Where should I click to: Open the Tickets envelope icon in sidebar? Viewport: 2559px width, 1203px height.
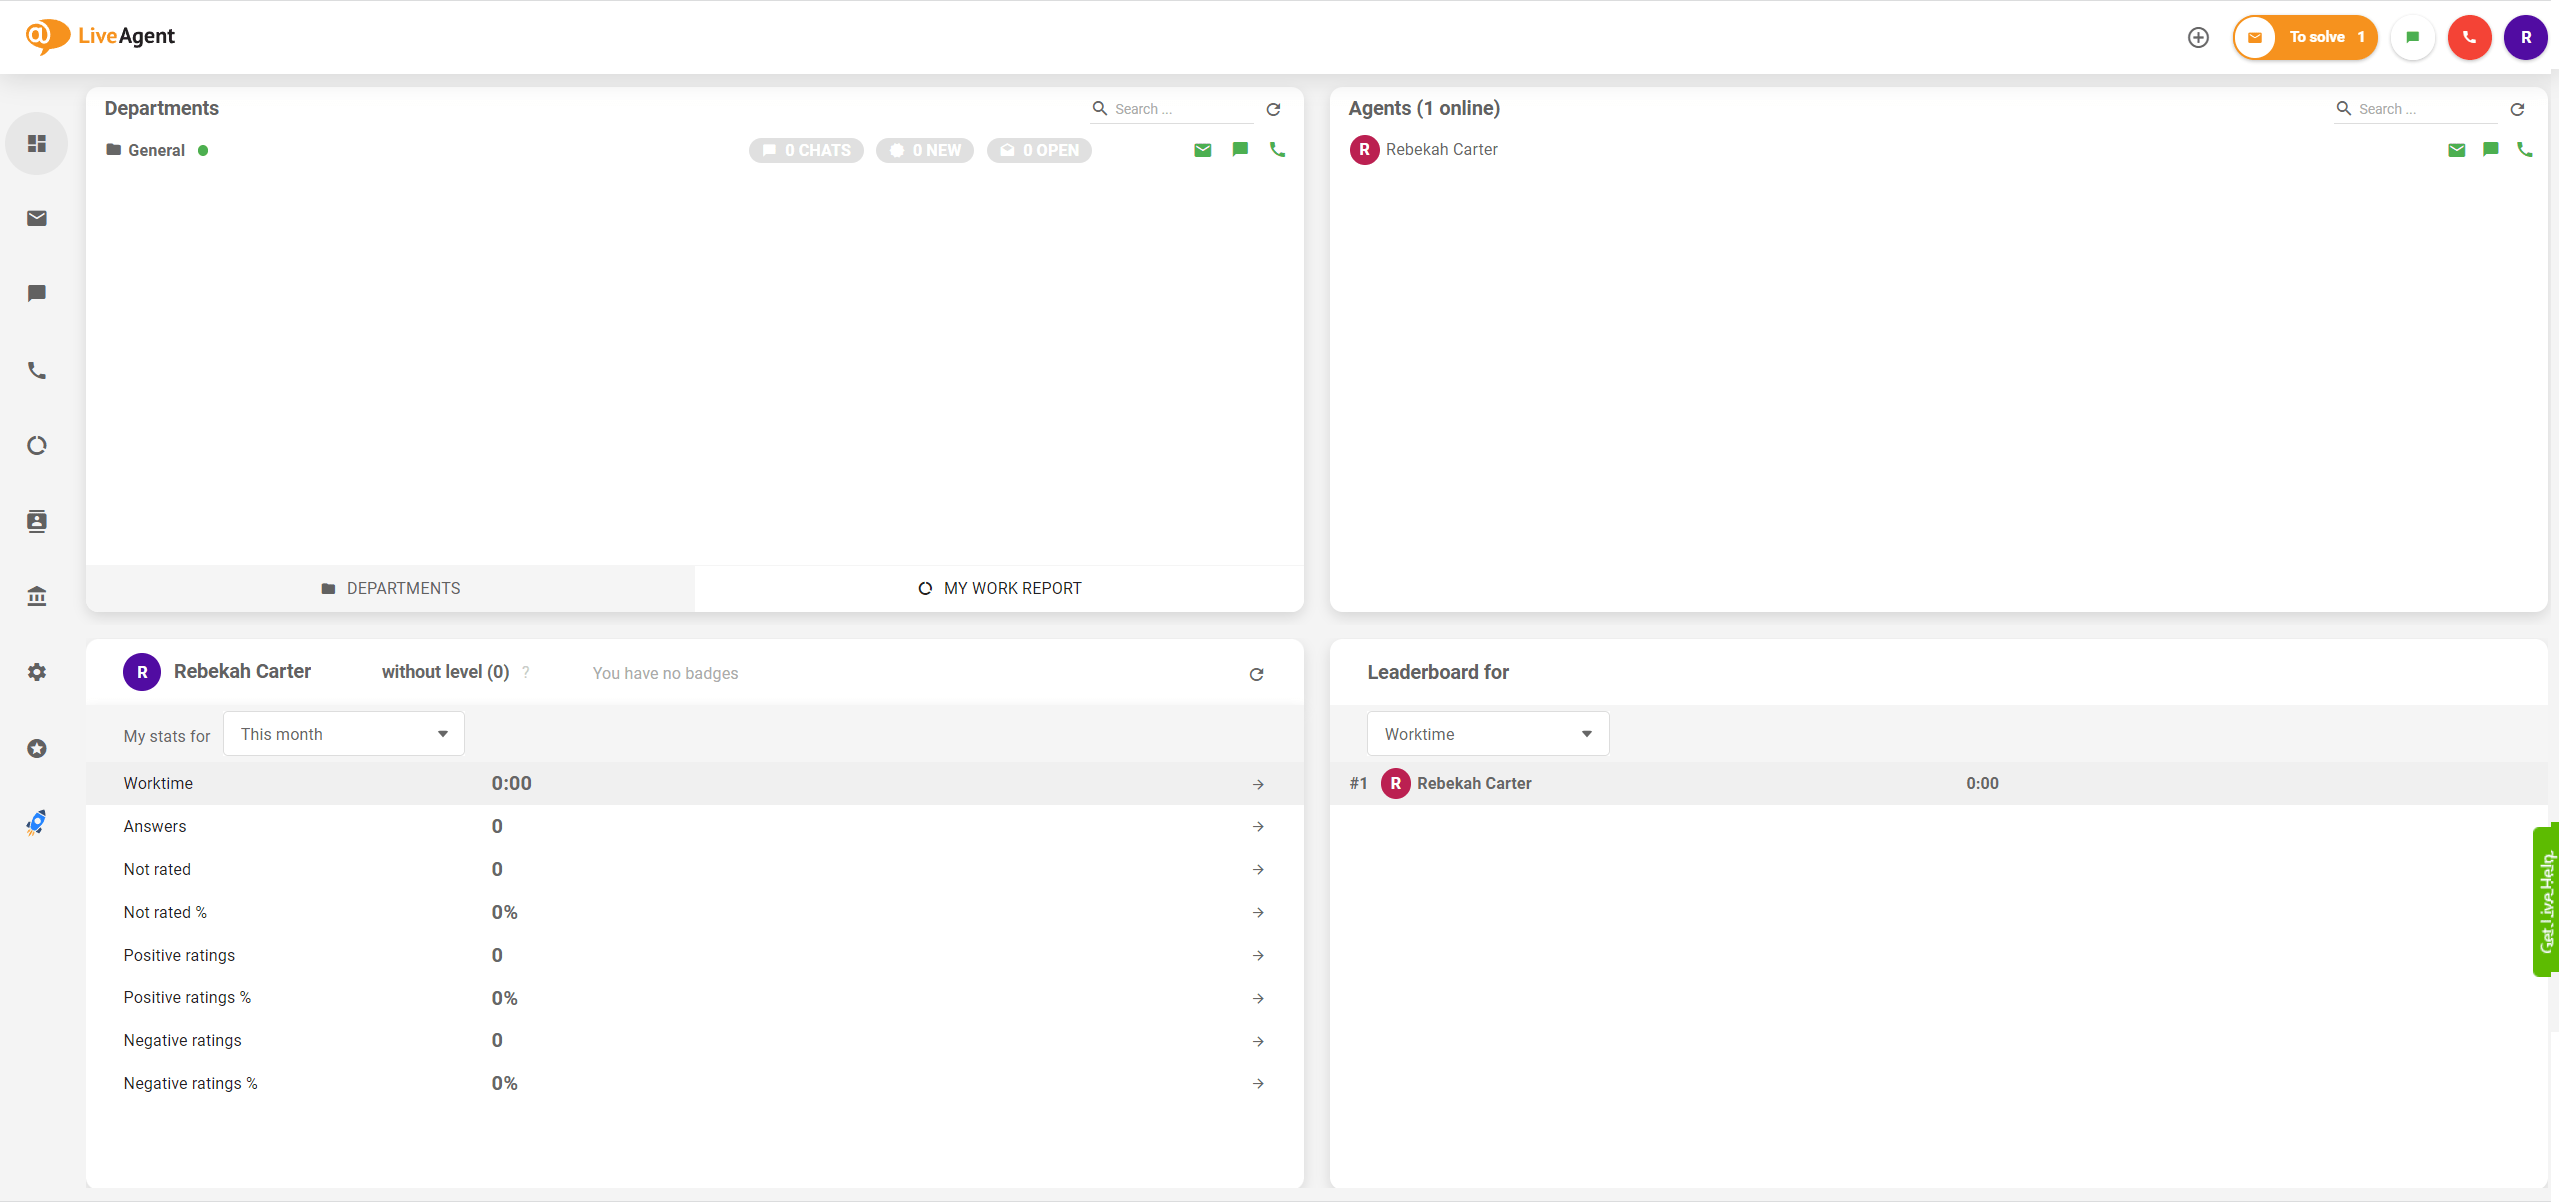37,218
